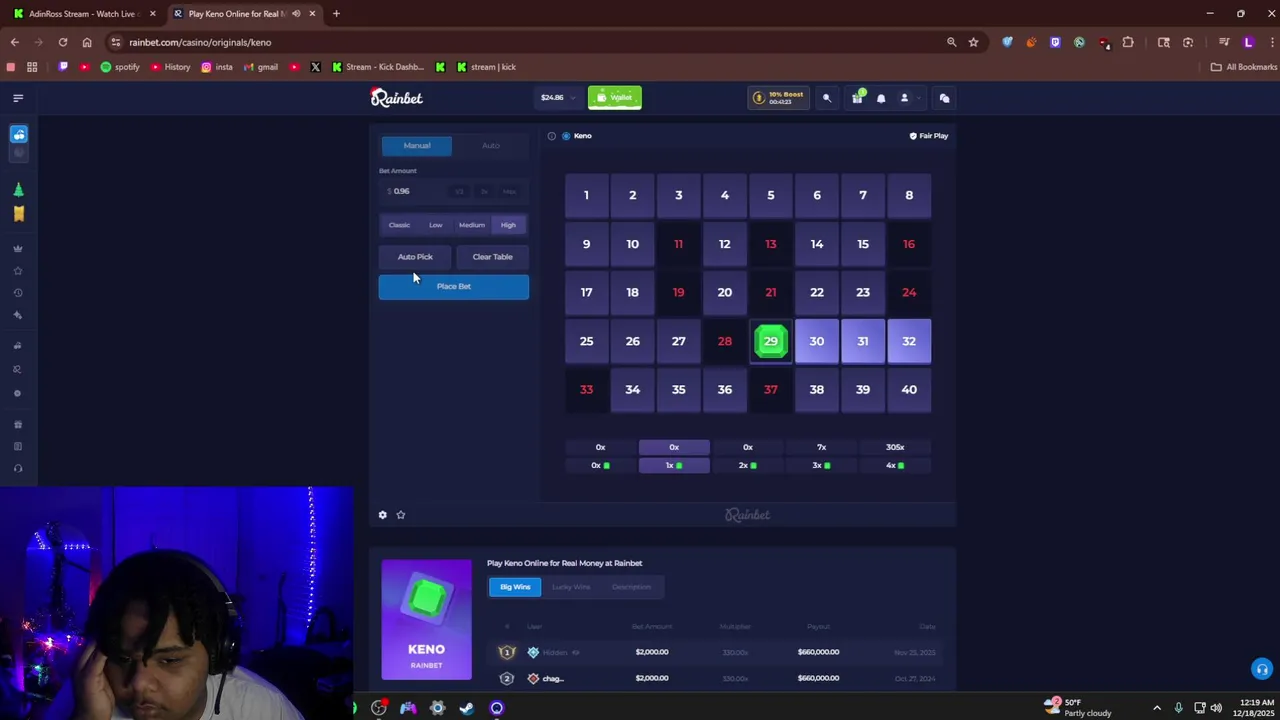Select the High risk option

(x=508, y=225)
